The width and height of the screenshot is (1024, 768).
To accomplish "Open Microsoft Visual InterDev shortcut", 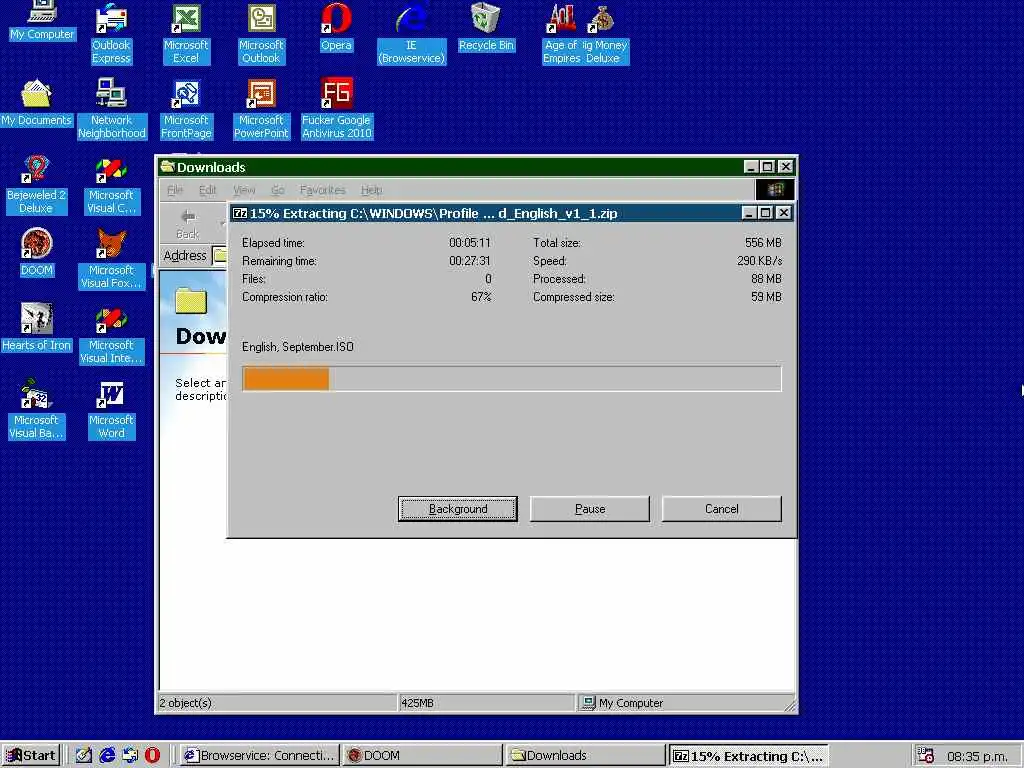I will (x=111, y=334).
